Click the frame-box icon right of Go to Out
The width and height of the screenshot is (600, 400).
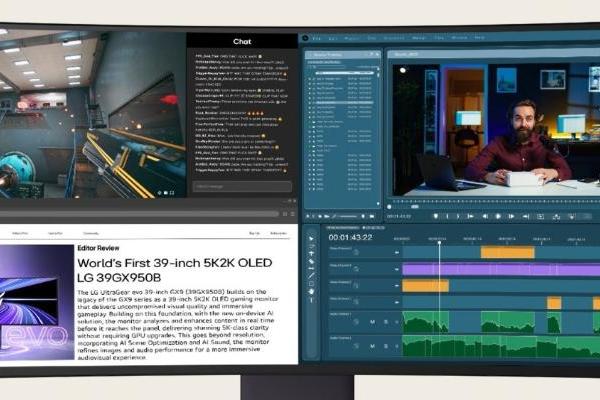pyautogui.click(x=540, y=217)
